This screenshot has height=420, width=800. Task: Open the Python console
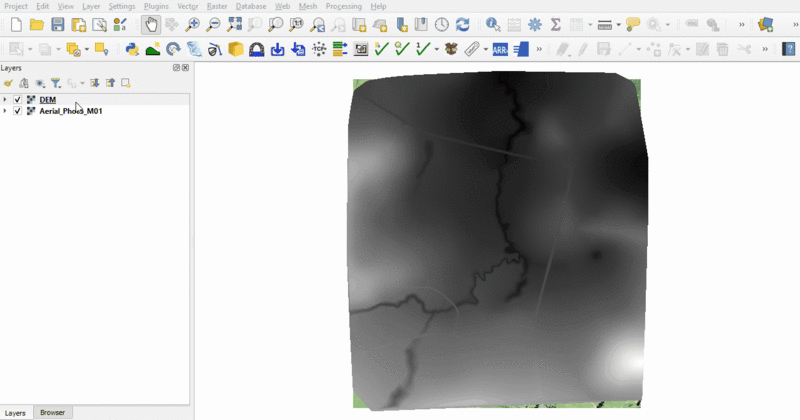[x=132, y=49]
